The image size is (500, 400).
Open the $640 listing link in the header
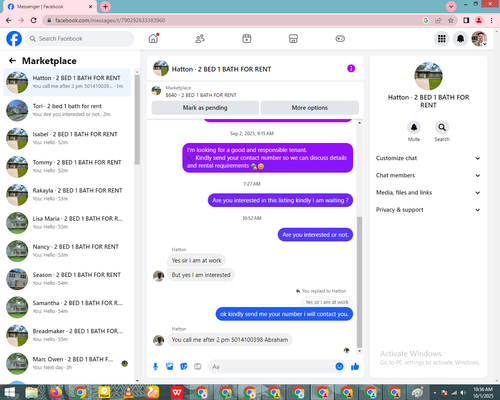[x=201, y=95]
